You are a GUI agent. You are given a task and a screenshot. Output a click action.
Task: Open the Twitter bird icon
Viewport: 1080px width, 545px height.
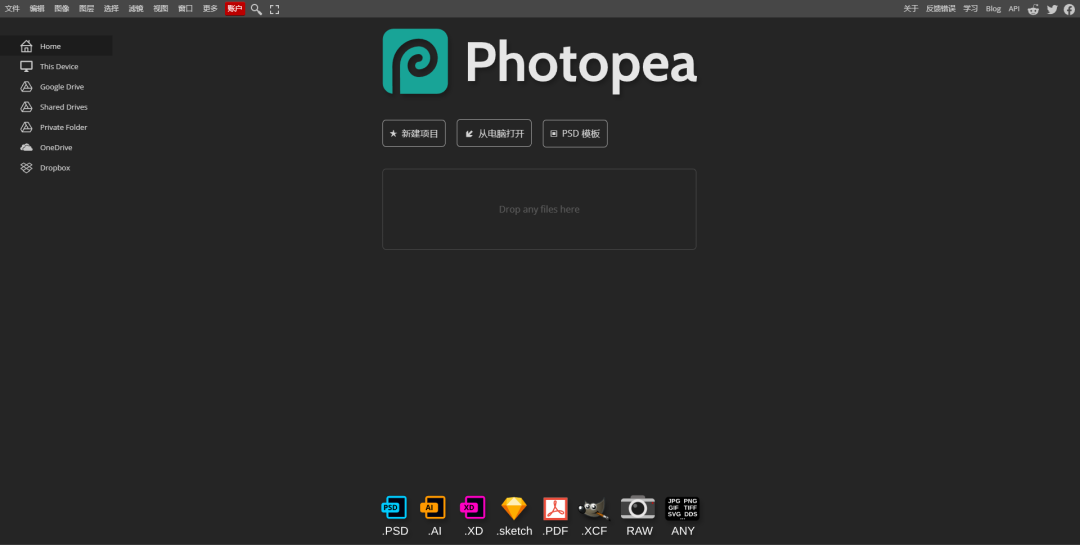pyautogui.click(x=1052, y=9)
